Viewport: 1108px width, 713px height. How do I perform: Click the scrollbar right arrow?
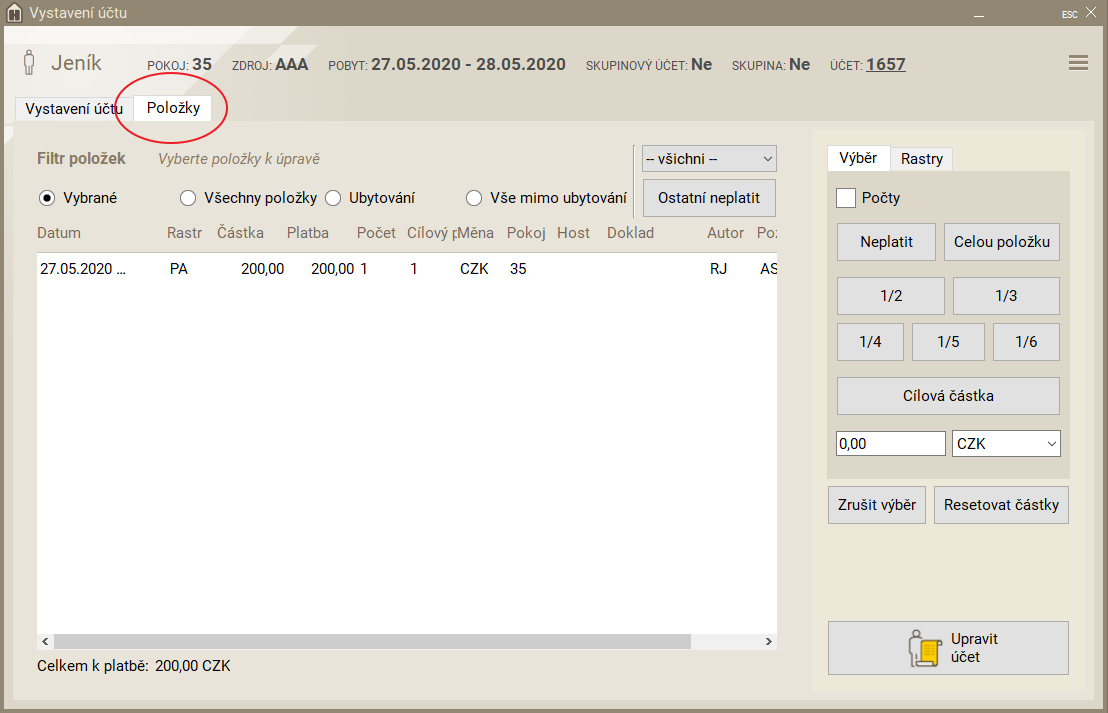click(x=768, y=641)
